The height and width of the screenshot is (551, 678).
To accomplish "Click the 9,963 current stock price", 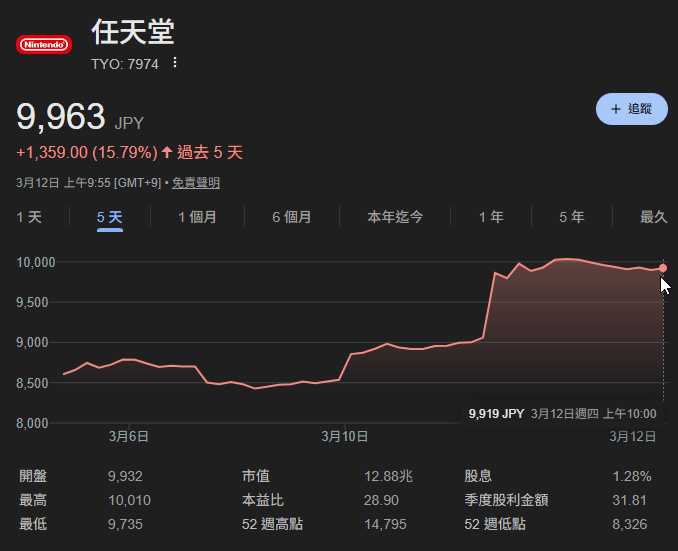I will pos(61,117).
